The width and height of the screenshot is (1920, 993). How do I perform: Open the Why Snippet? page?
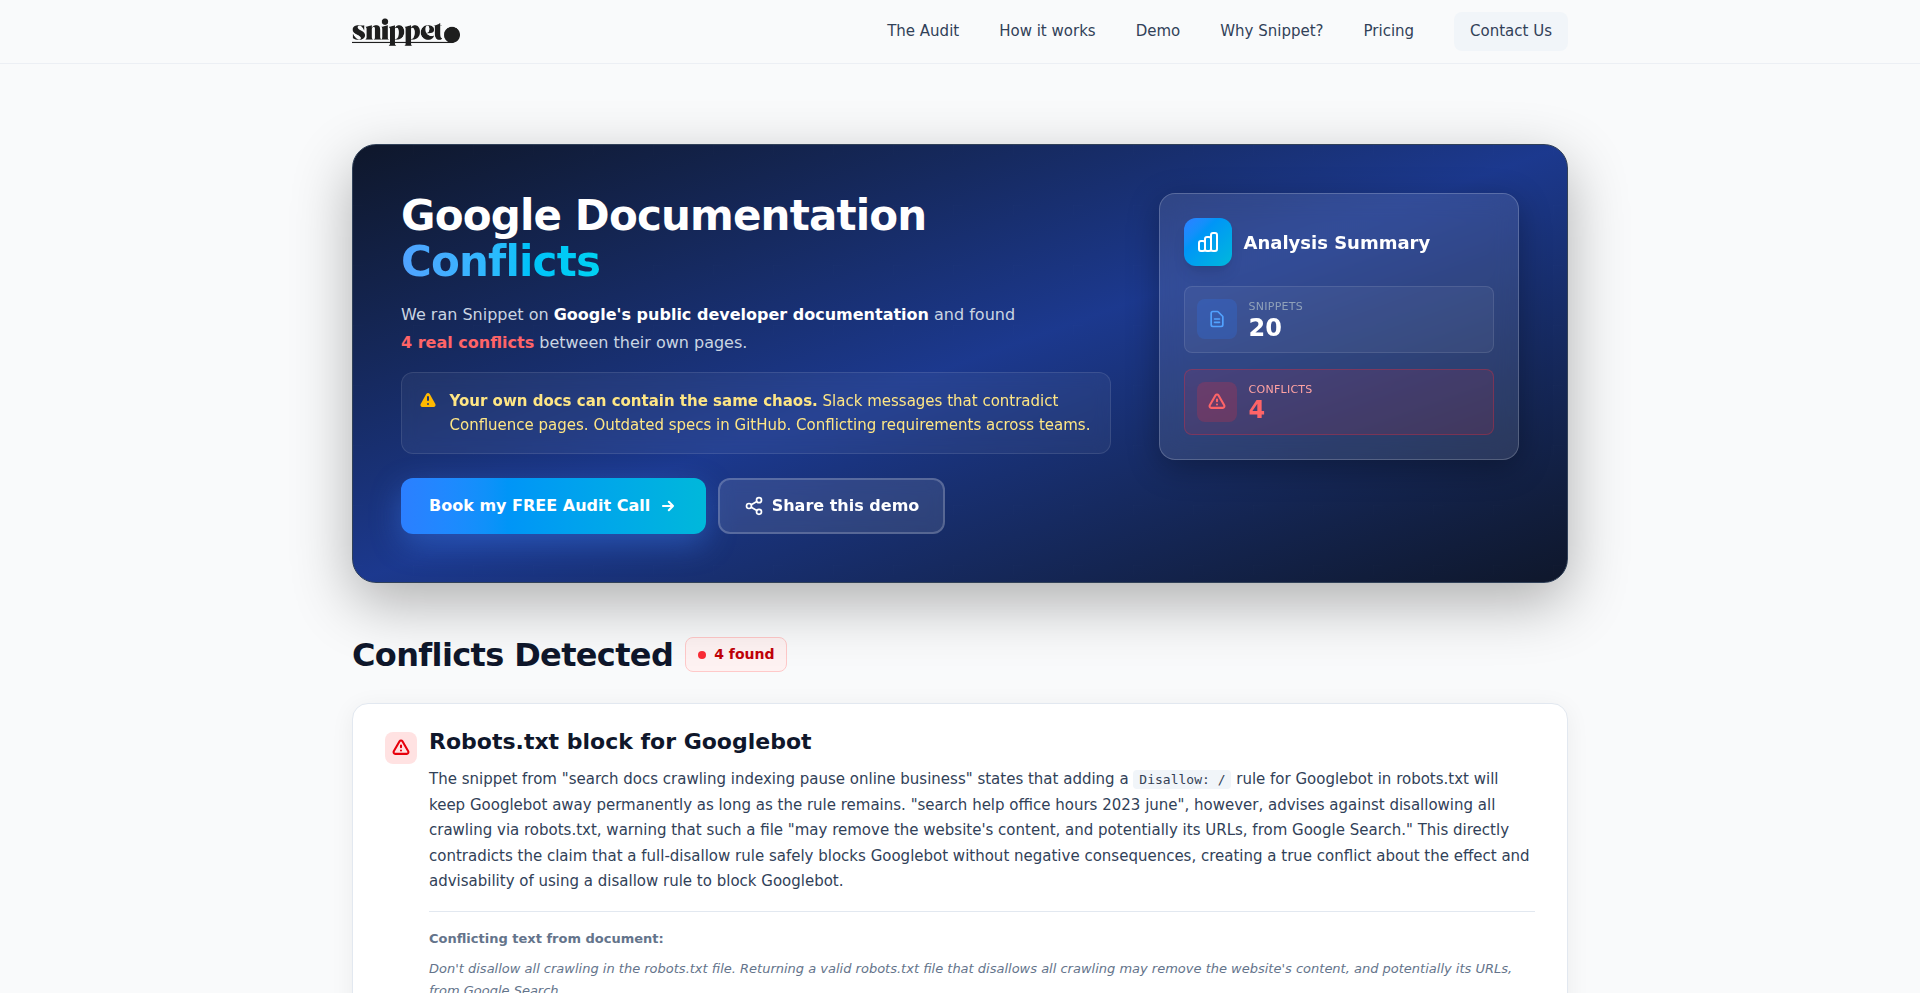point(1271,31)
